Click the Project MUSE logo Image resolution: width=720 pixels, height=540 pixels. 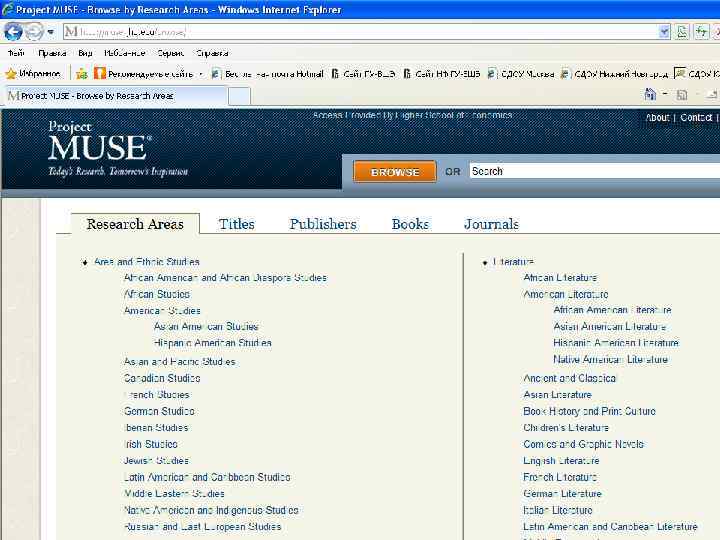(x=118, y=149)
